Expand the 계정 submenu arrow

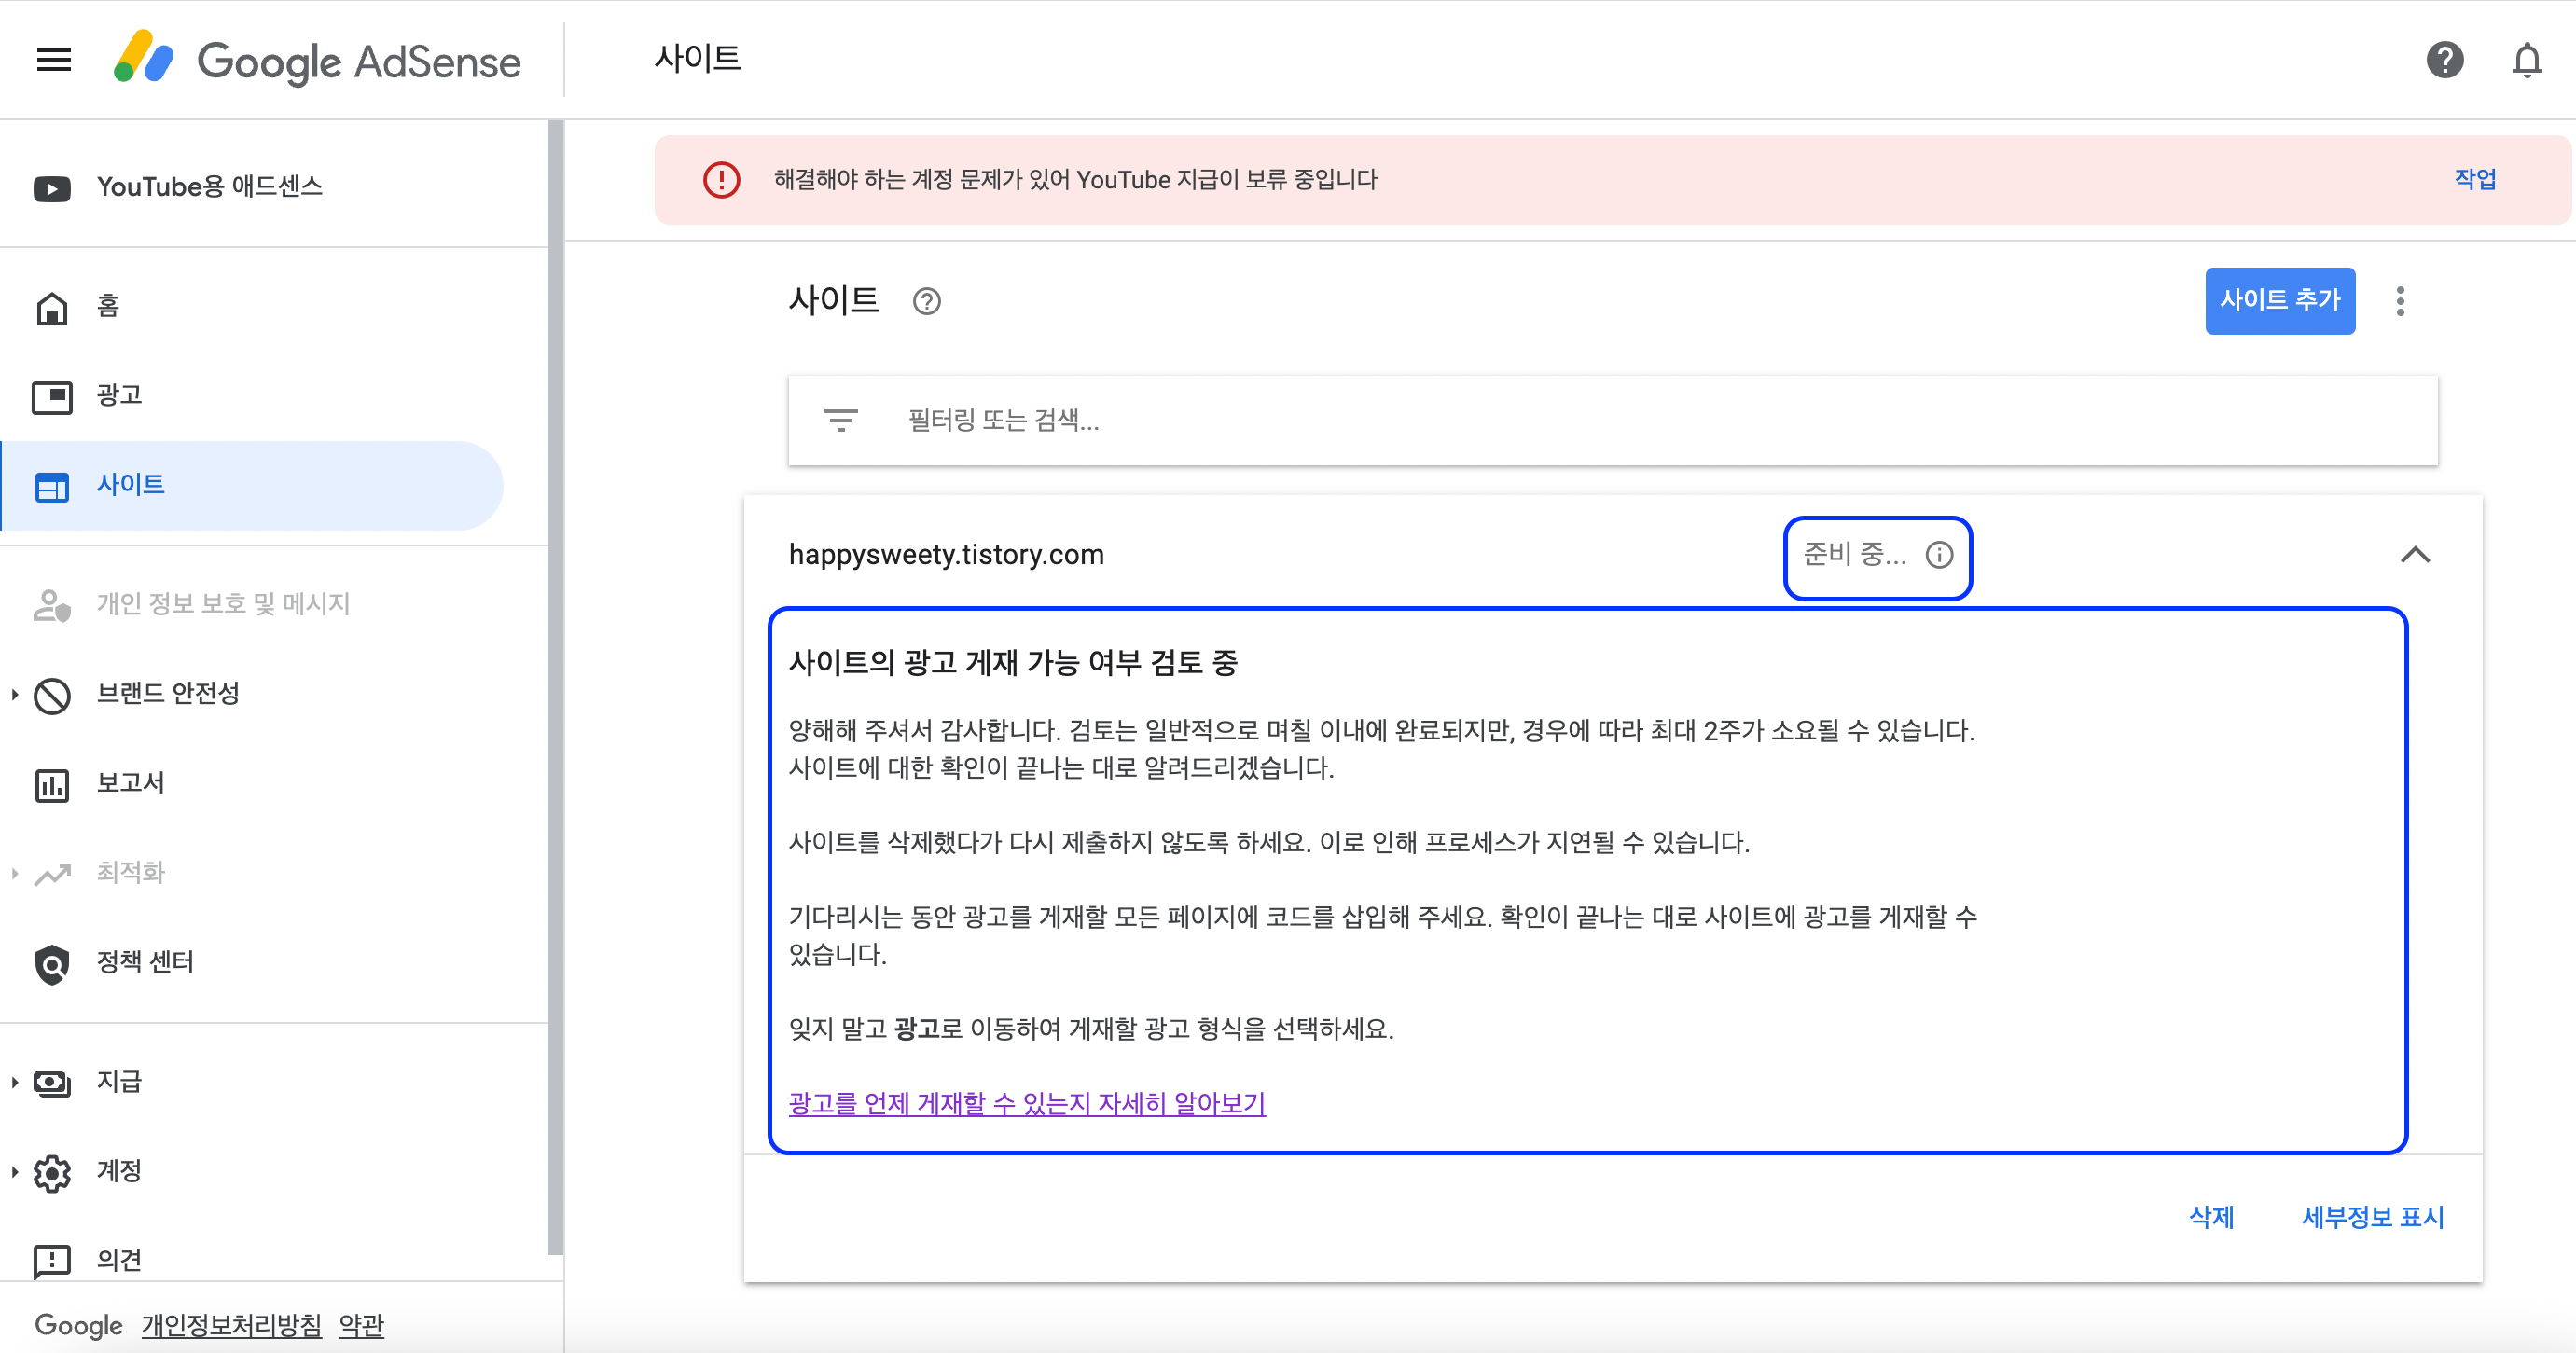pos(14,1172)
